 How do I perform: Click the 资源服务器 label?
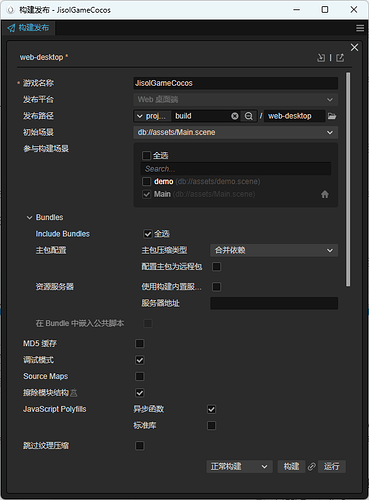[55, 287]
